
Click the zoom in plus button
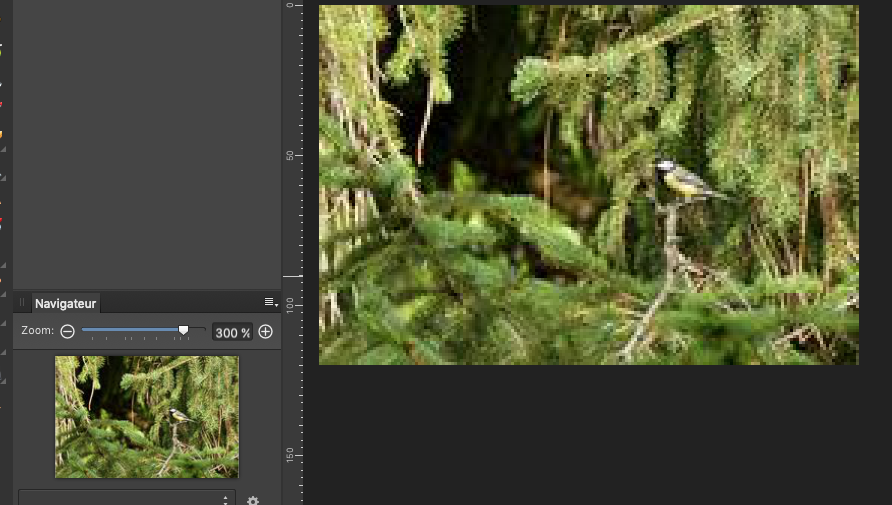coord(265,332)
